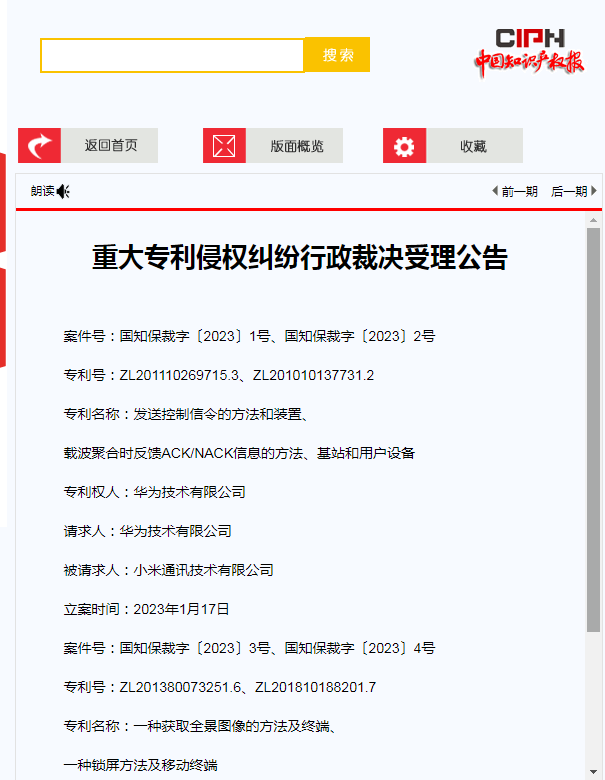Click the line 一种锁屏方法及移动终端
Screen dimensions: 605x780
(140, 765)
